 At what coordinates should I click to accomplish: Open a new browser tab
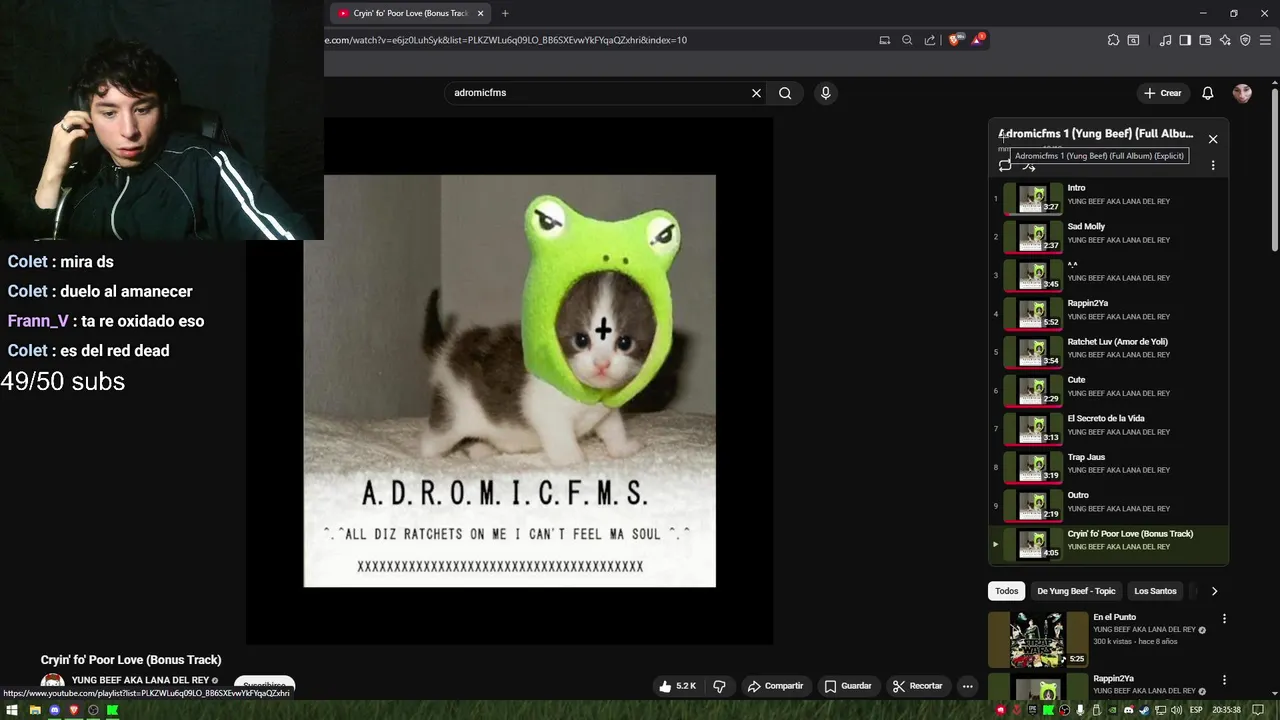pyautogui.click(x=505, y=13)
